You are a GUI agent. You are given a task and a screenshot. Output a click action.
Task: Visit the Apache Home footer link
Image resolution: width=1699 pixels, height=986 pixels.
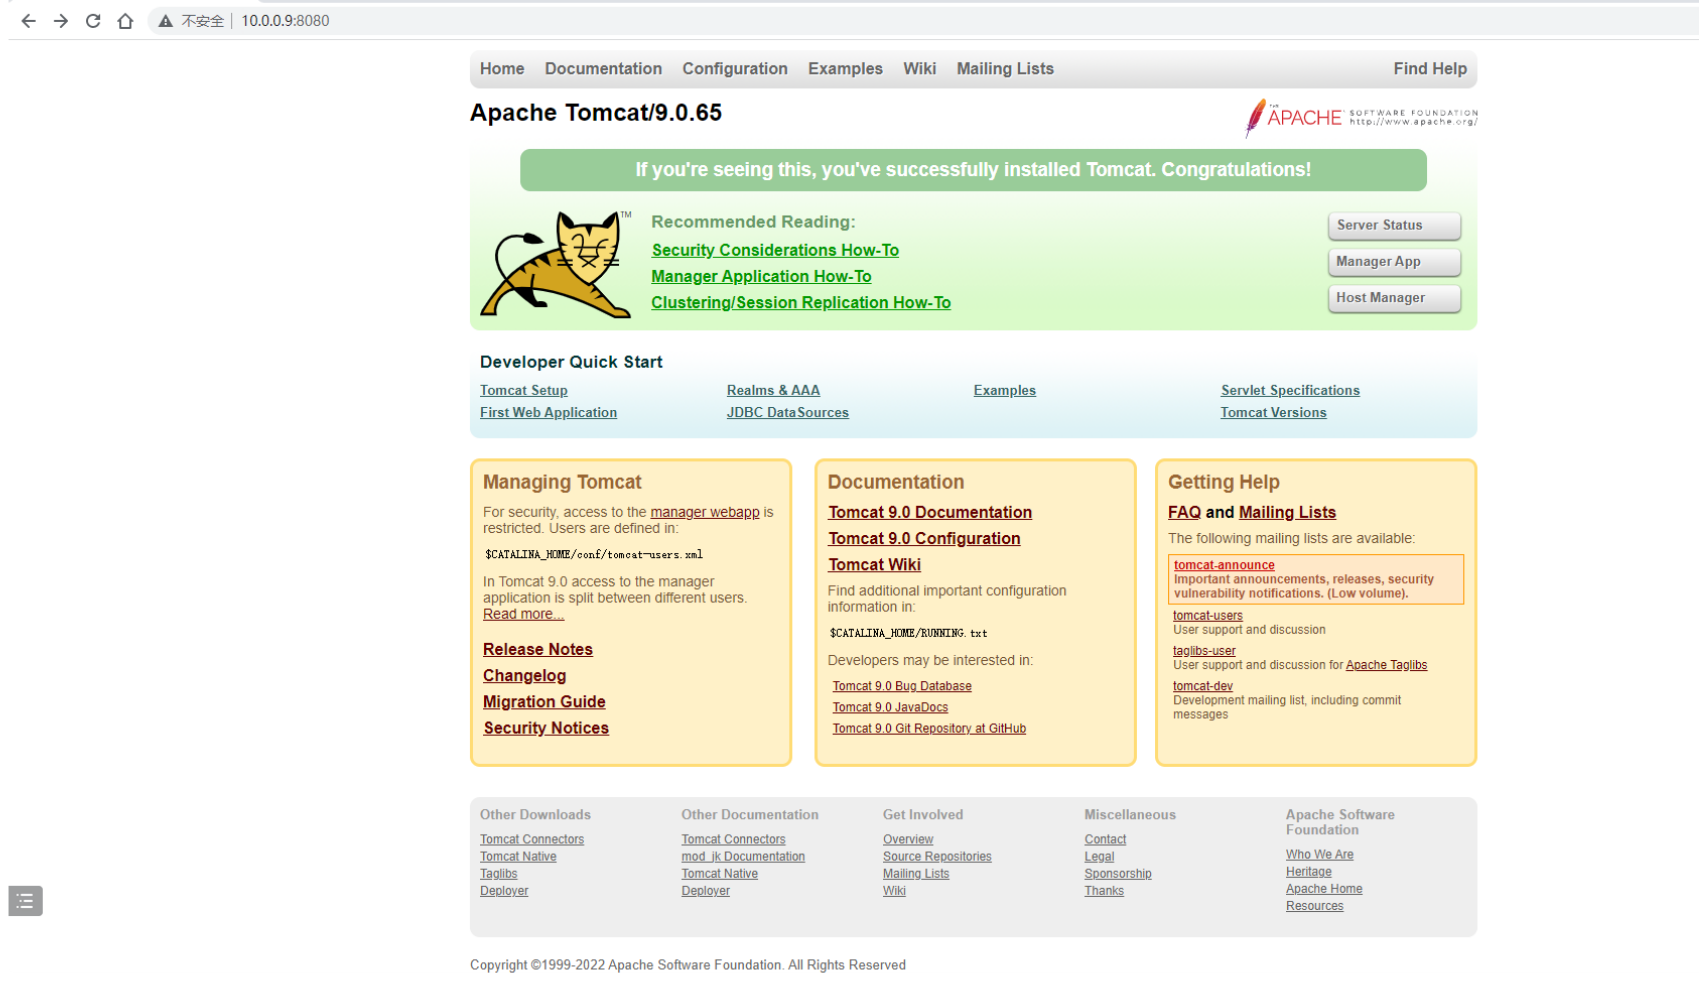coord(1324,889)
